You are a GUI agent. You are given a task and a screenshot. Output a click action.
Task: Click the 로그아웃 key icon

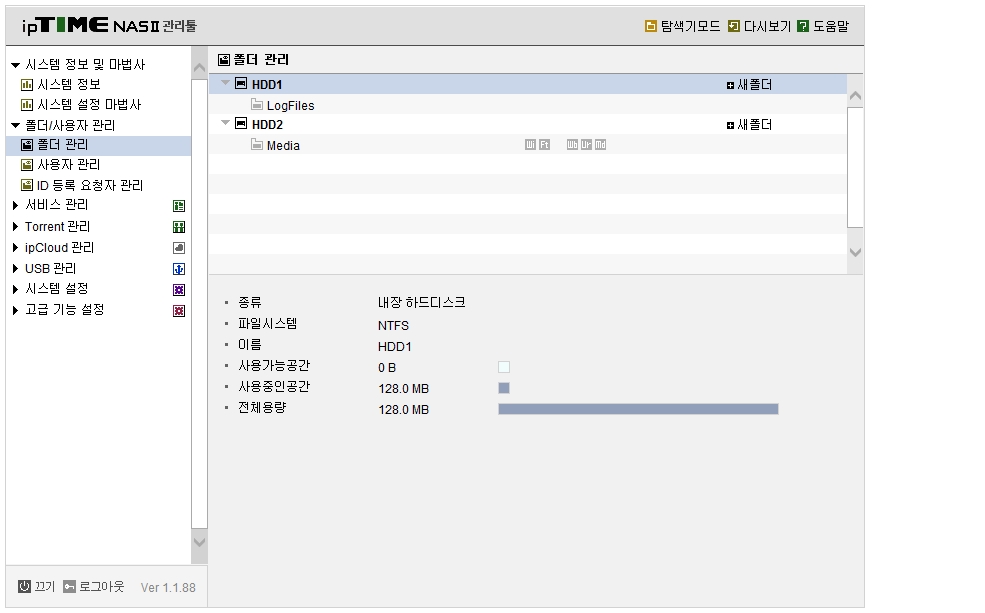pos(70,587)
